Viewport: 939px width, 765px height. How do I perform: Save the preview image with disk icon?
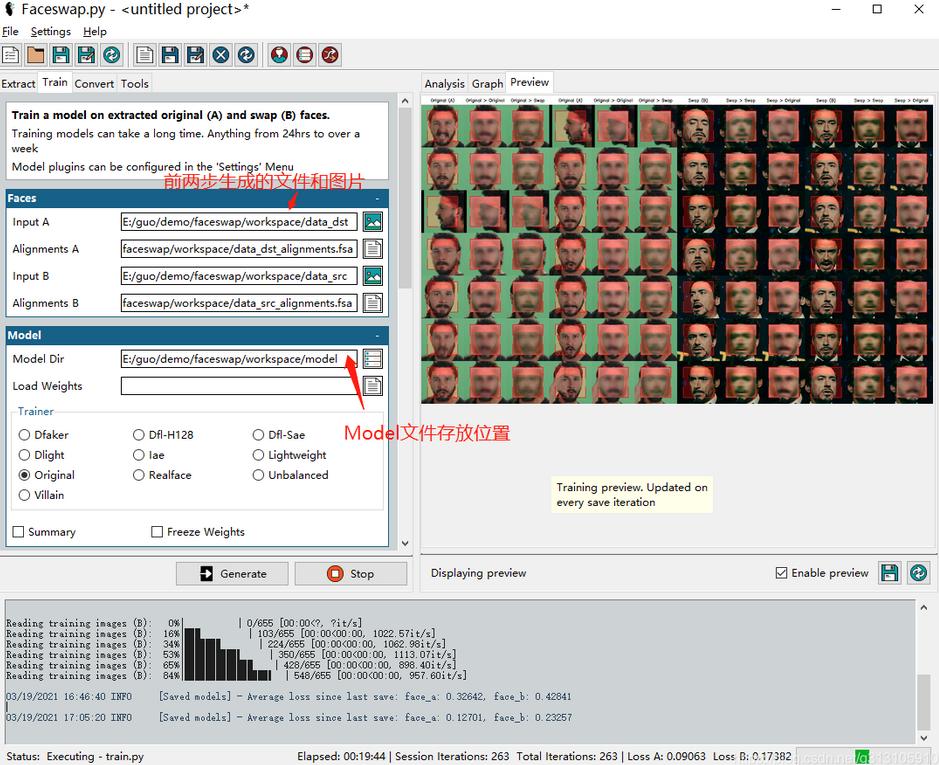tap(888, 573)
